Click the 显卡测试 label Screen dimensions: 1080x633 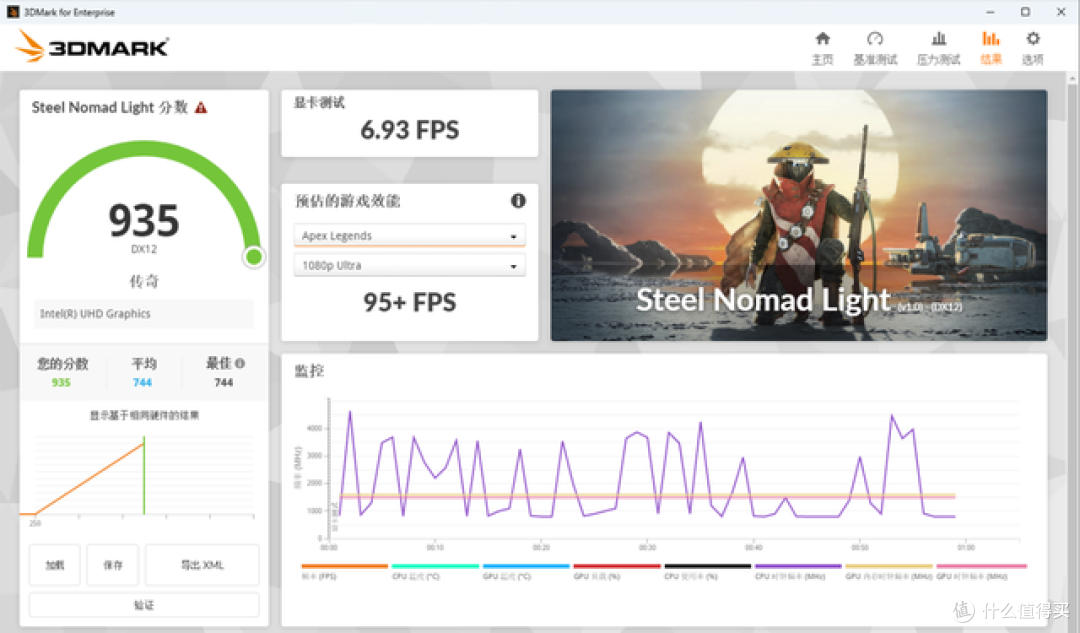tap(319, 103)
